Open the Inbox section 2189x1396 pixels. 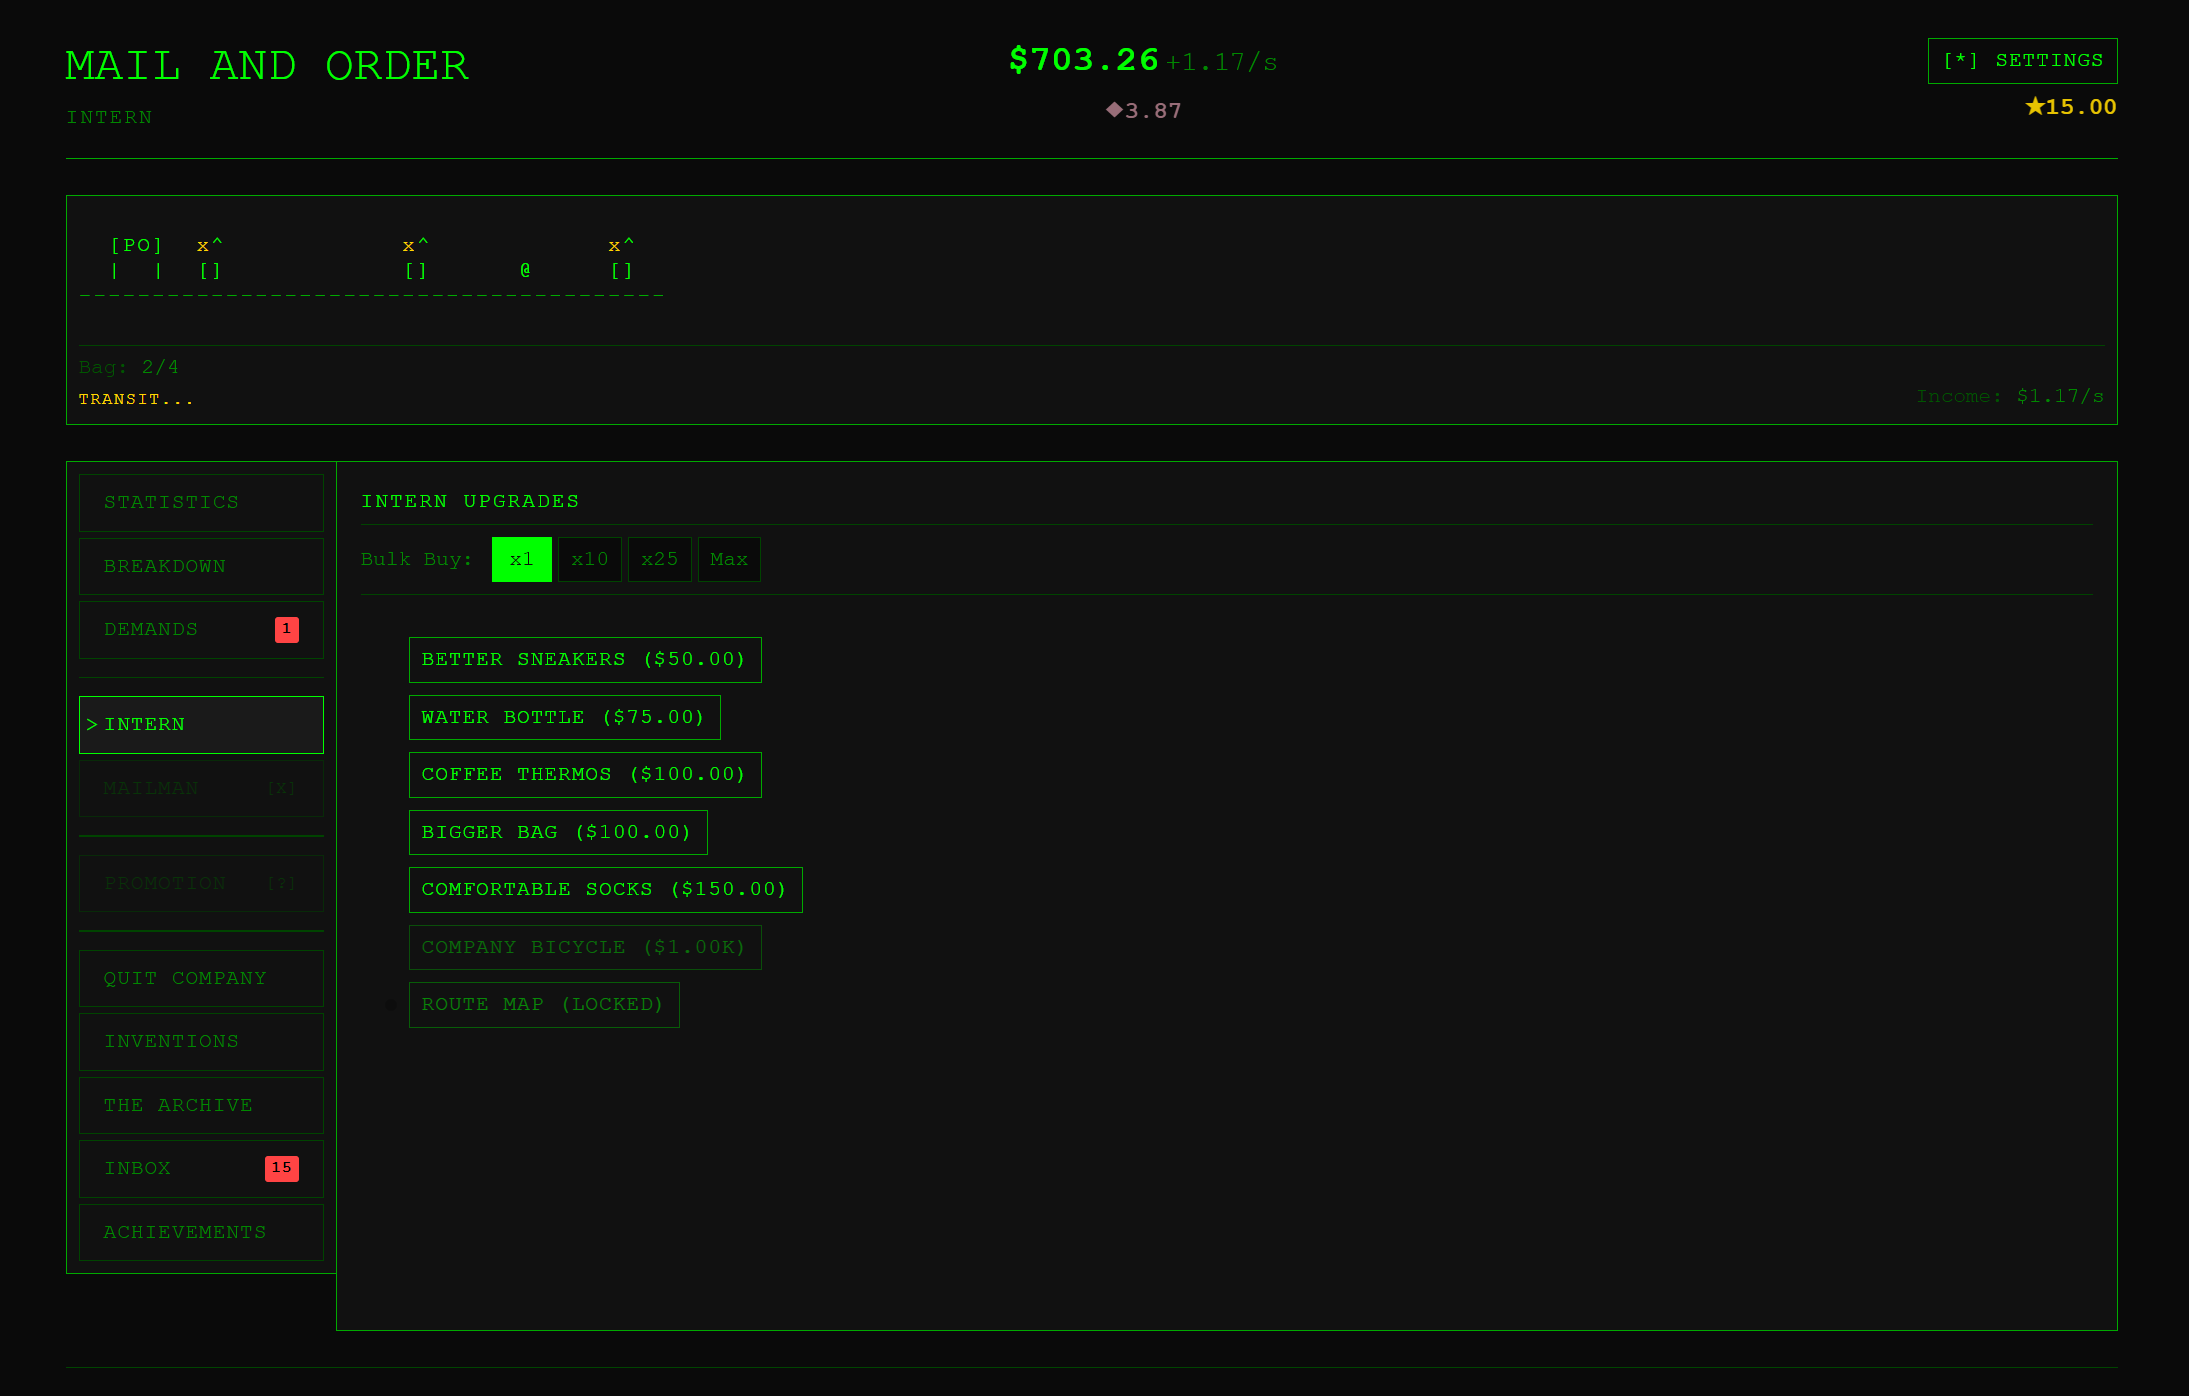[x=201, y=1169]
